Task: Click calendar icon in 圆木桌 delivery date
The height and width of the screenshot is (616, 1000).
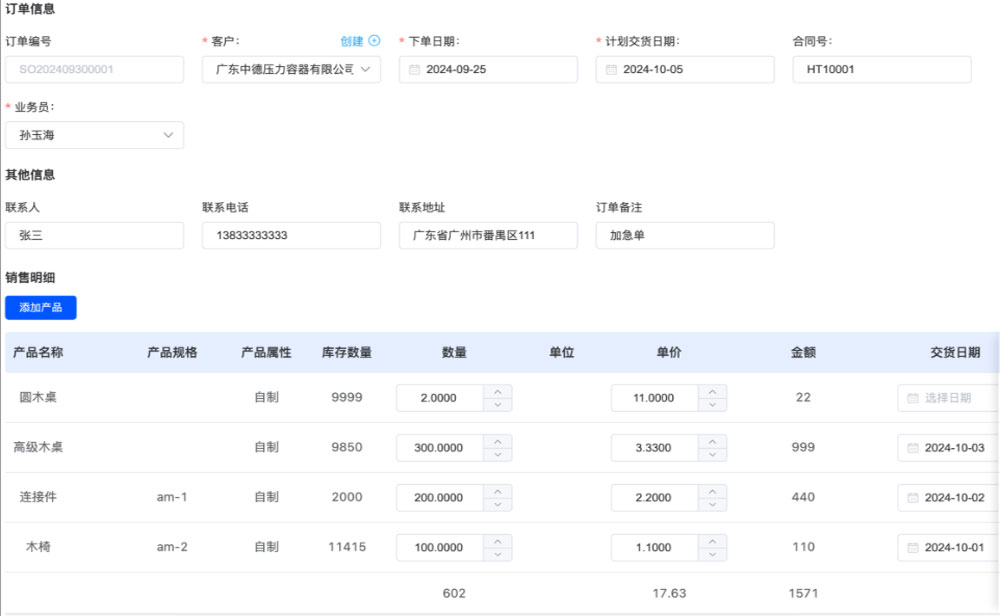Action: (912, 398)
